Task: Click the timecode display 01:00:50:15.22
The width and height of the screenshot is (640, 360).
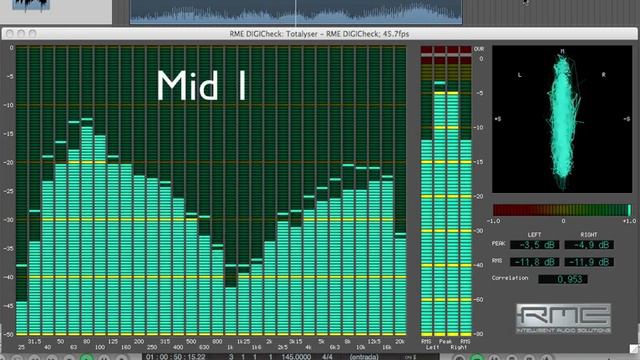Action: (x=176, y=357)
